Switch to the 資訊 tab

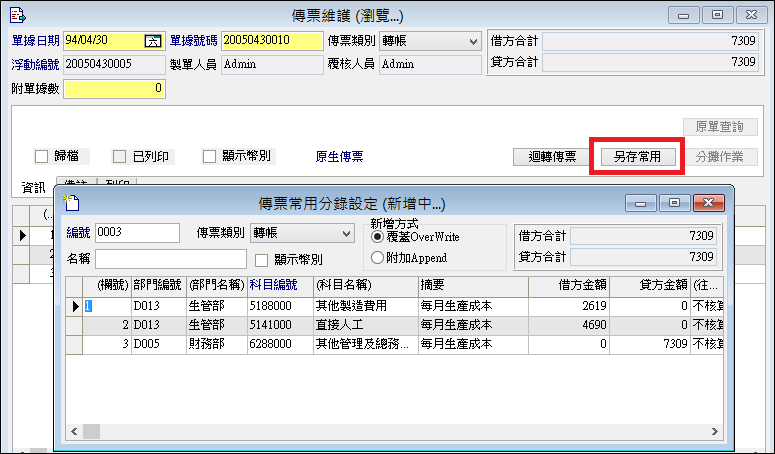(x=34, y=187)
